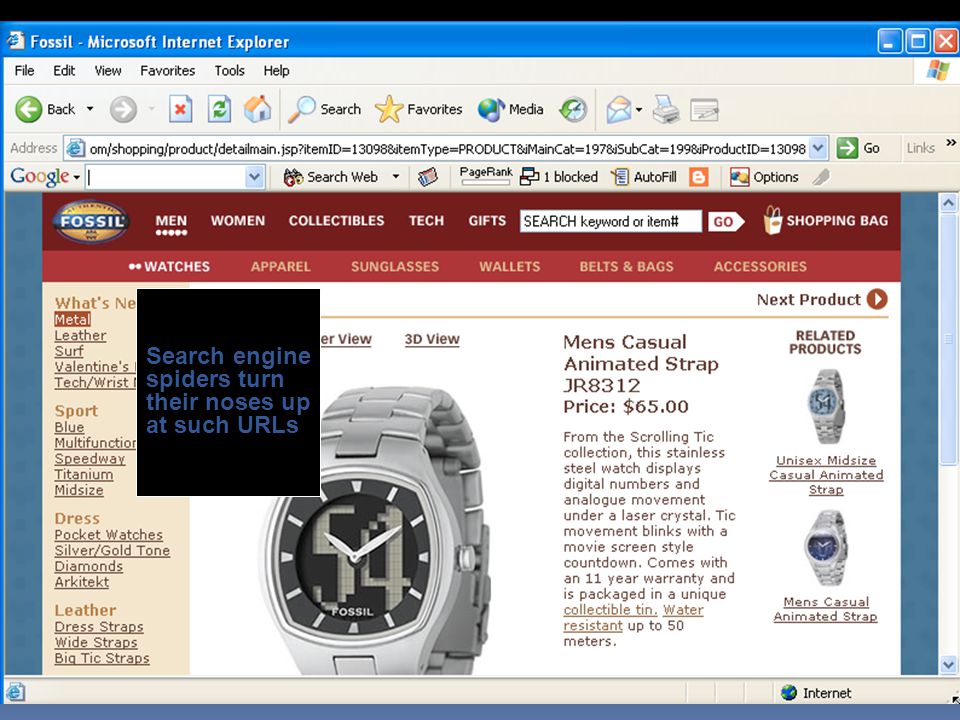
Task: Click the Google toolbar news icon
Action: coord(428,177)
